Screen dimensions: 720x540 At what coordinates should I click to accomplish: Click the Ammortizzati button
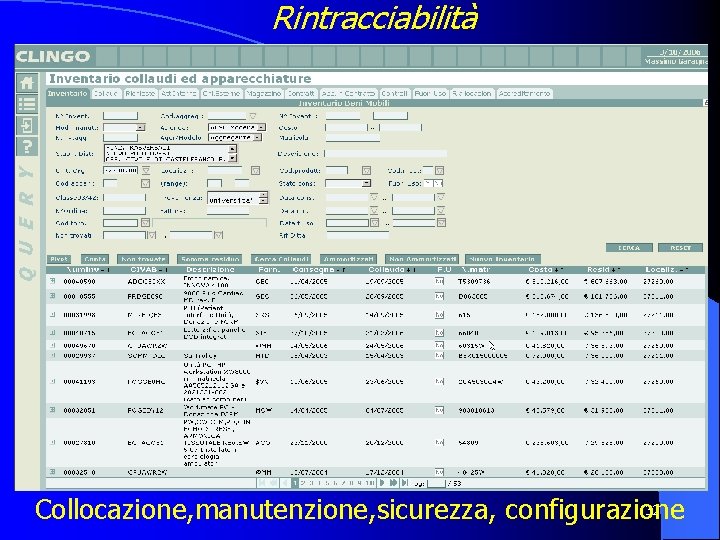[348, 259]
